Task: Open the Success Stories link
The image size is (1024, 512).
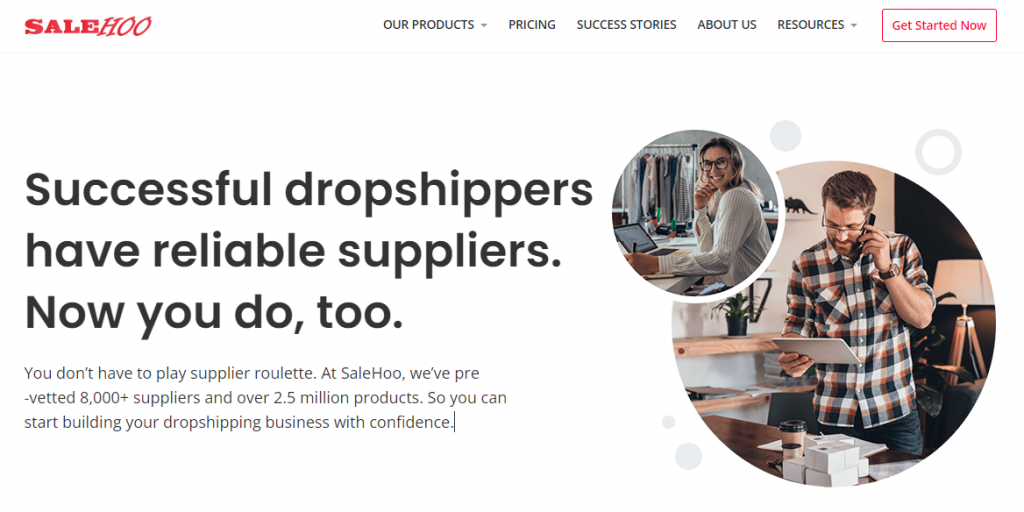Action: coord(626,25)
